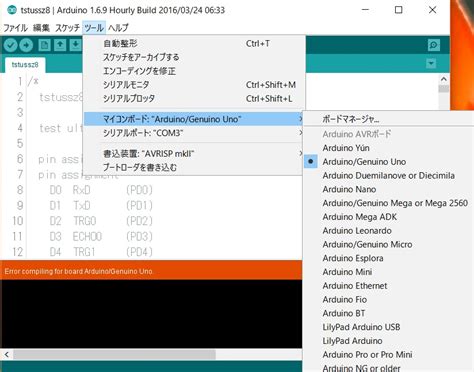
Task: Select Arduino Mega ADK board
Action: (359, 217)
